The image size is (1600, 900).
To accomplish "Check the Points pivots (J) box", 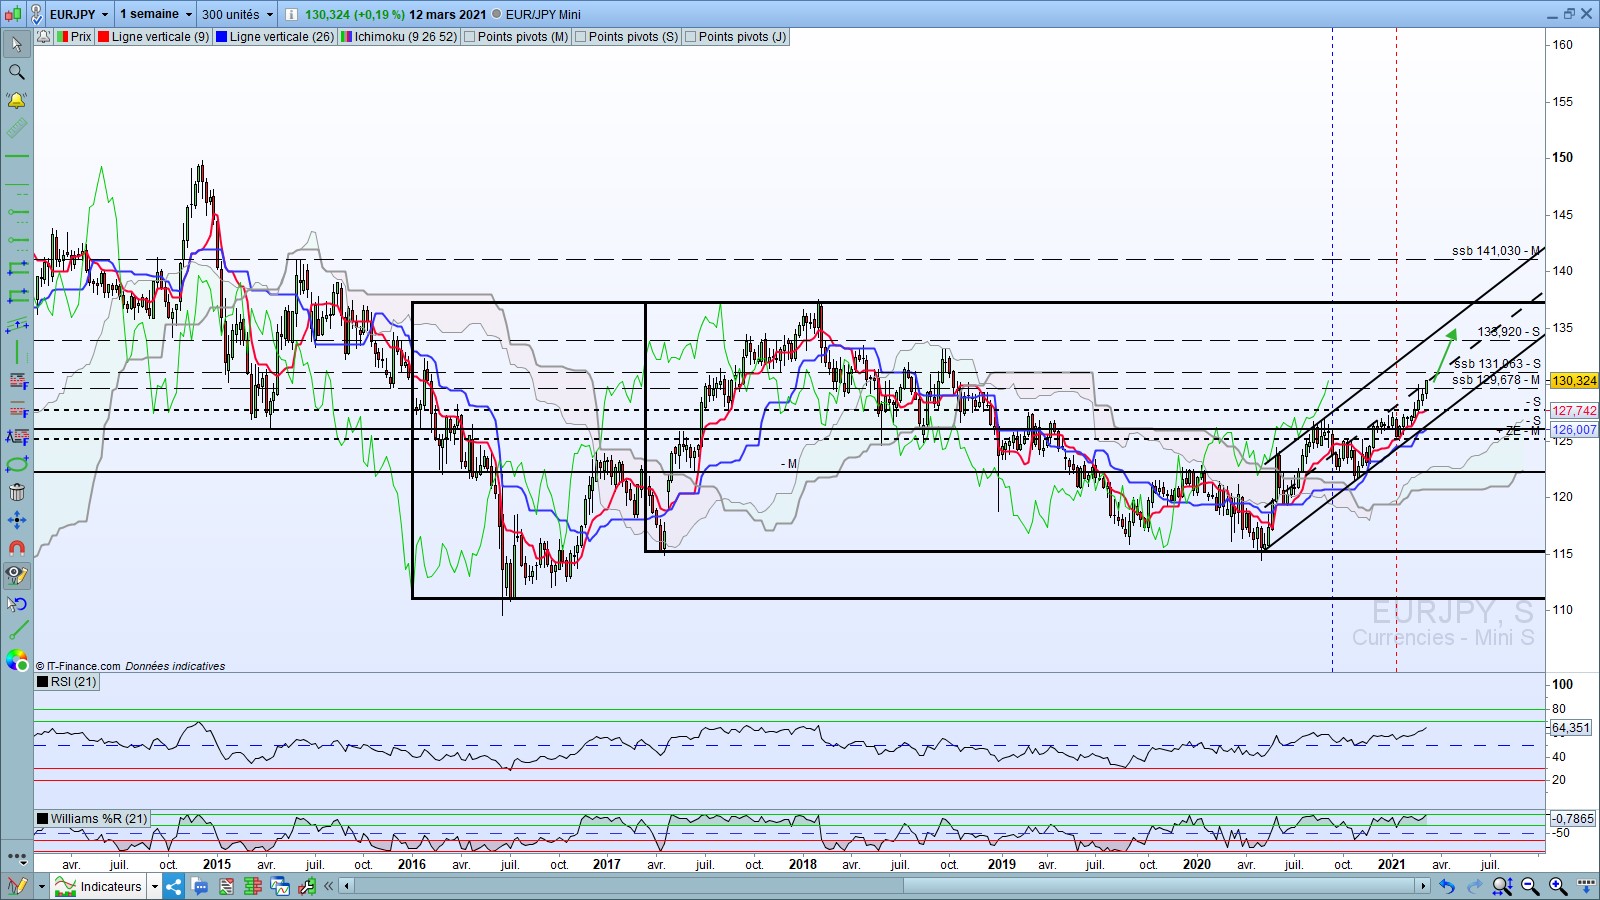I will [x=690, y=37].
